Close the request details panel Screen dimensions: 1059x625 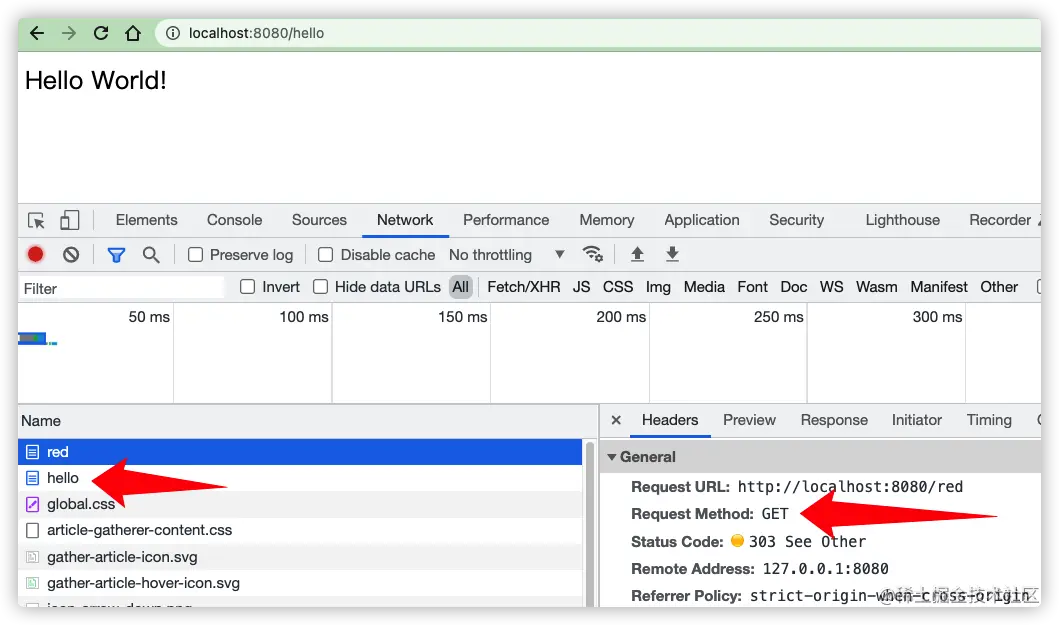(x=616, y=420)
